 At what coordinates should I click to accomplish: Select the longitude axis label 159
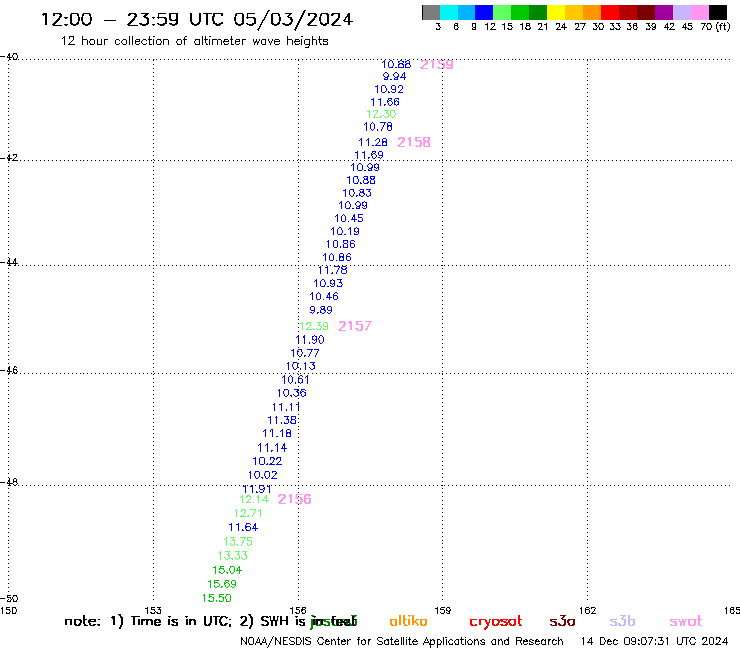[443, 610]
